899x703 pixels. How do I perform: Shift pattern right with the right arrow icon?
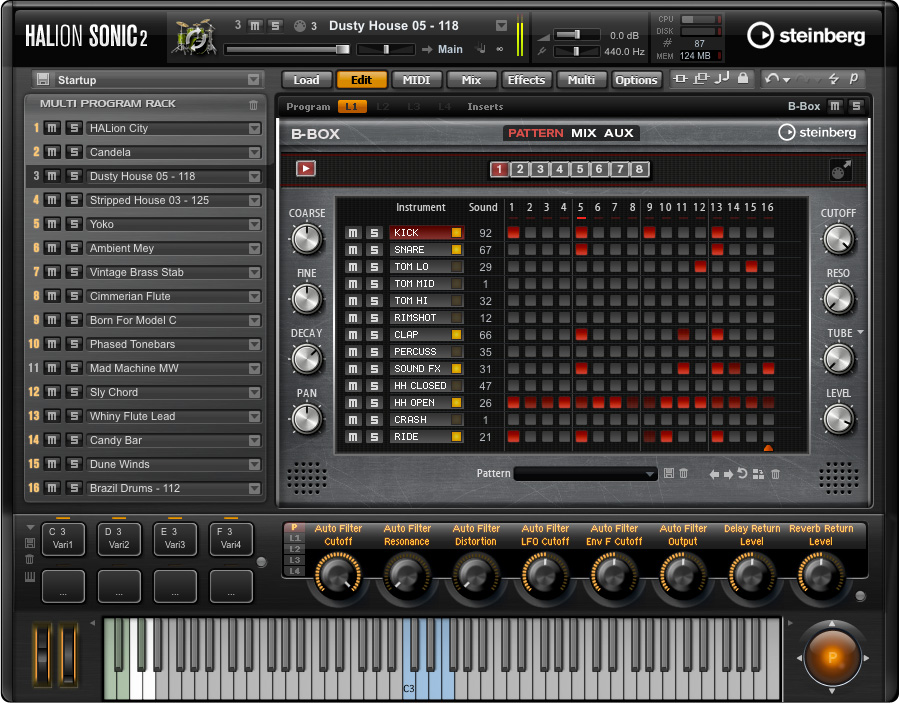point(728,474)
